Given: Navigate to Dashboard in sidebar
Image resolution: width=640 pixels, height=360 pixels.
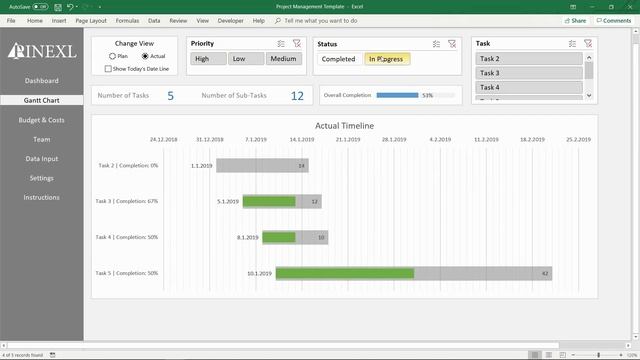Looking at the screenshot, I should pos(42,81).
